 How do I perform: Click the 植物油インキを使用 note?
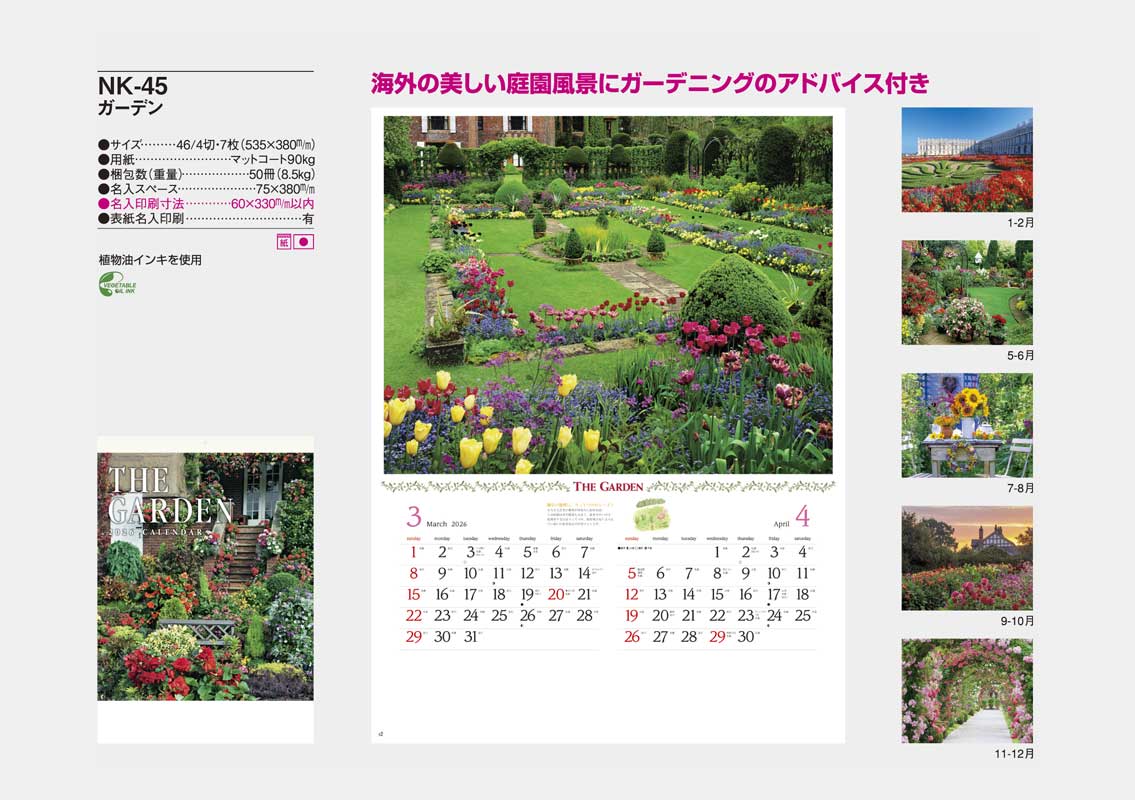tap(151, 260)
